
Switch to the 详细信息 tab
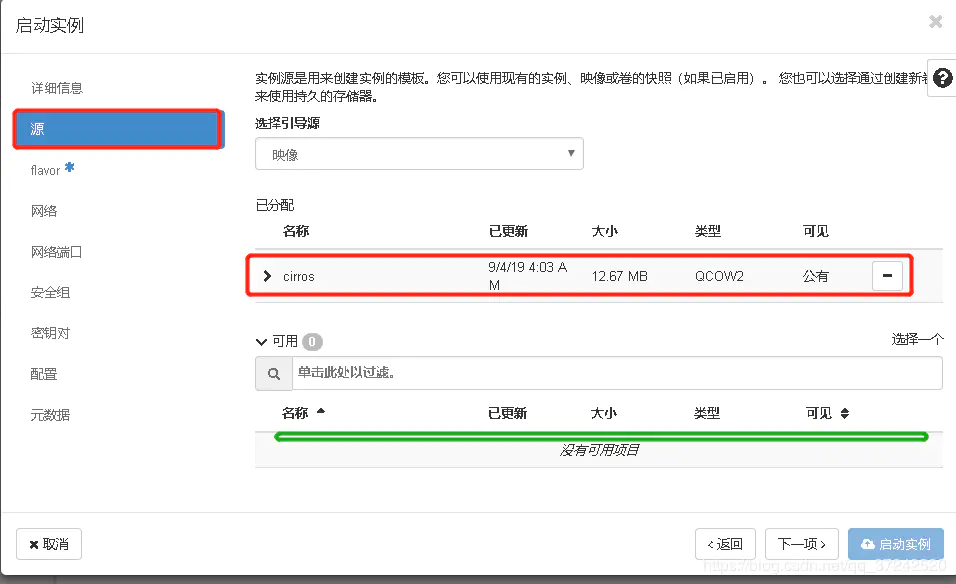[57, 88]
